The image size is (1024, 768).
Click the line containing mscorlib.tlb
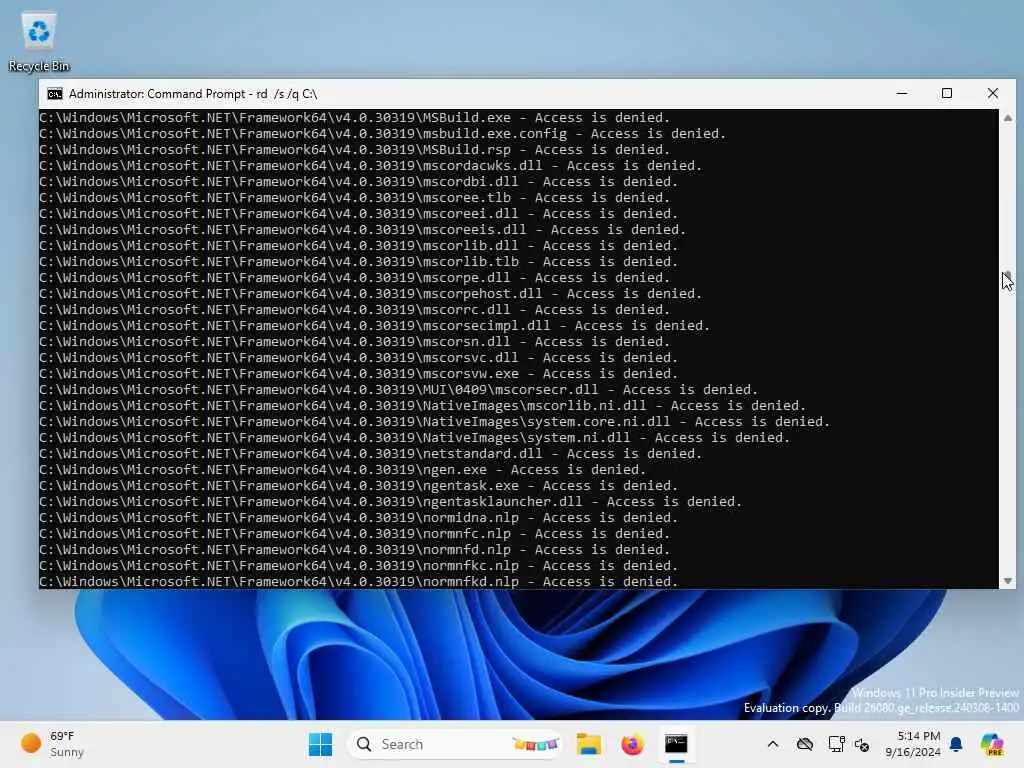click(x=359, y=262)
